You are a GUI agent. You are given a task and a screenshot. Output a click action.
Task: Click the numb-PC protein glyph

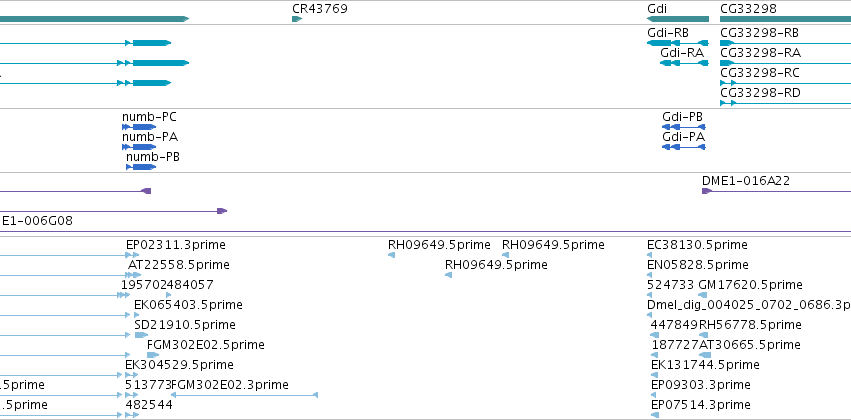[139, 127]
